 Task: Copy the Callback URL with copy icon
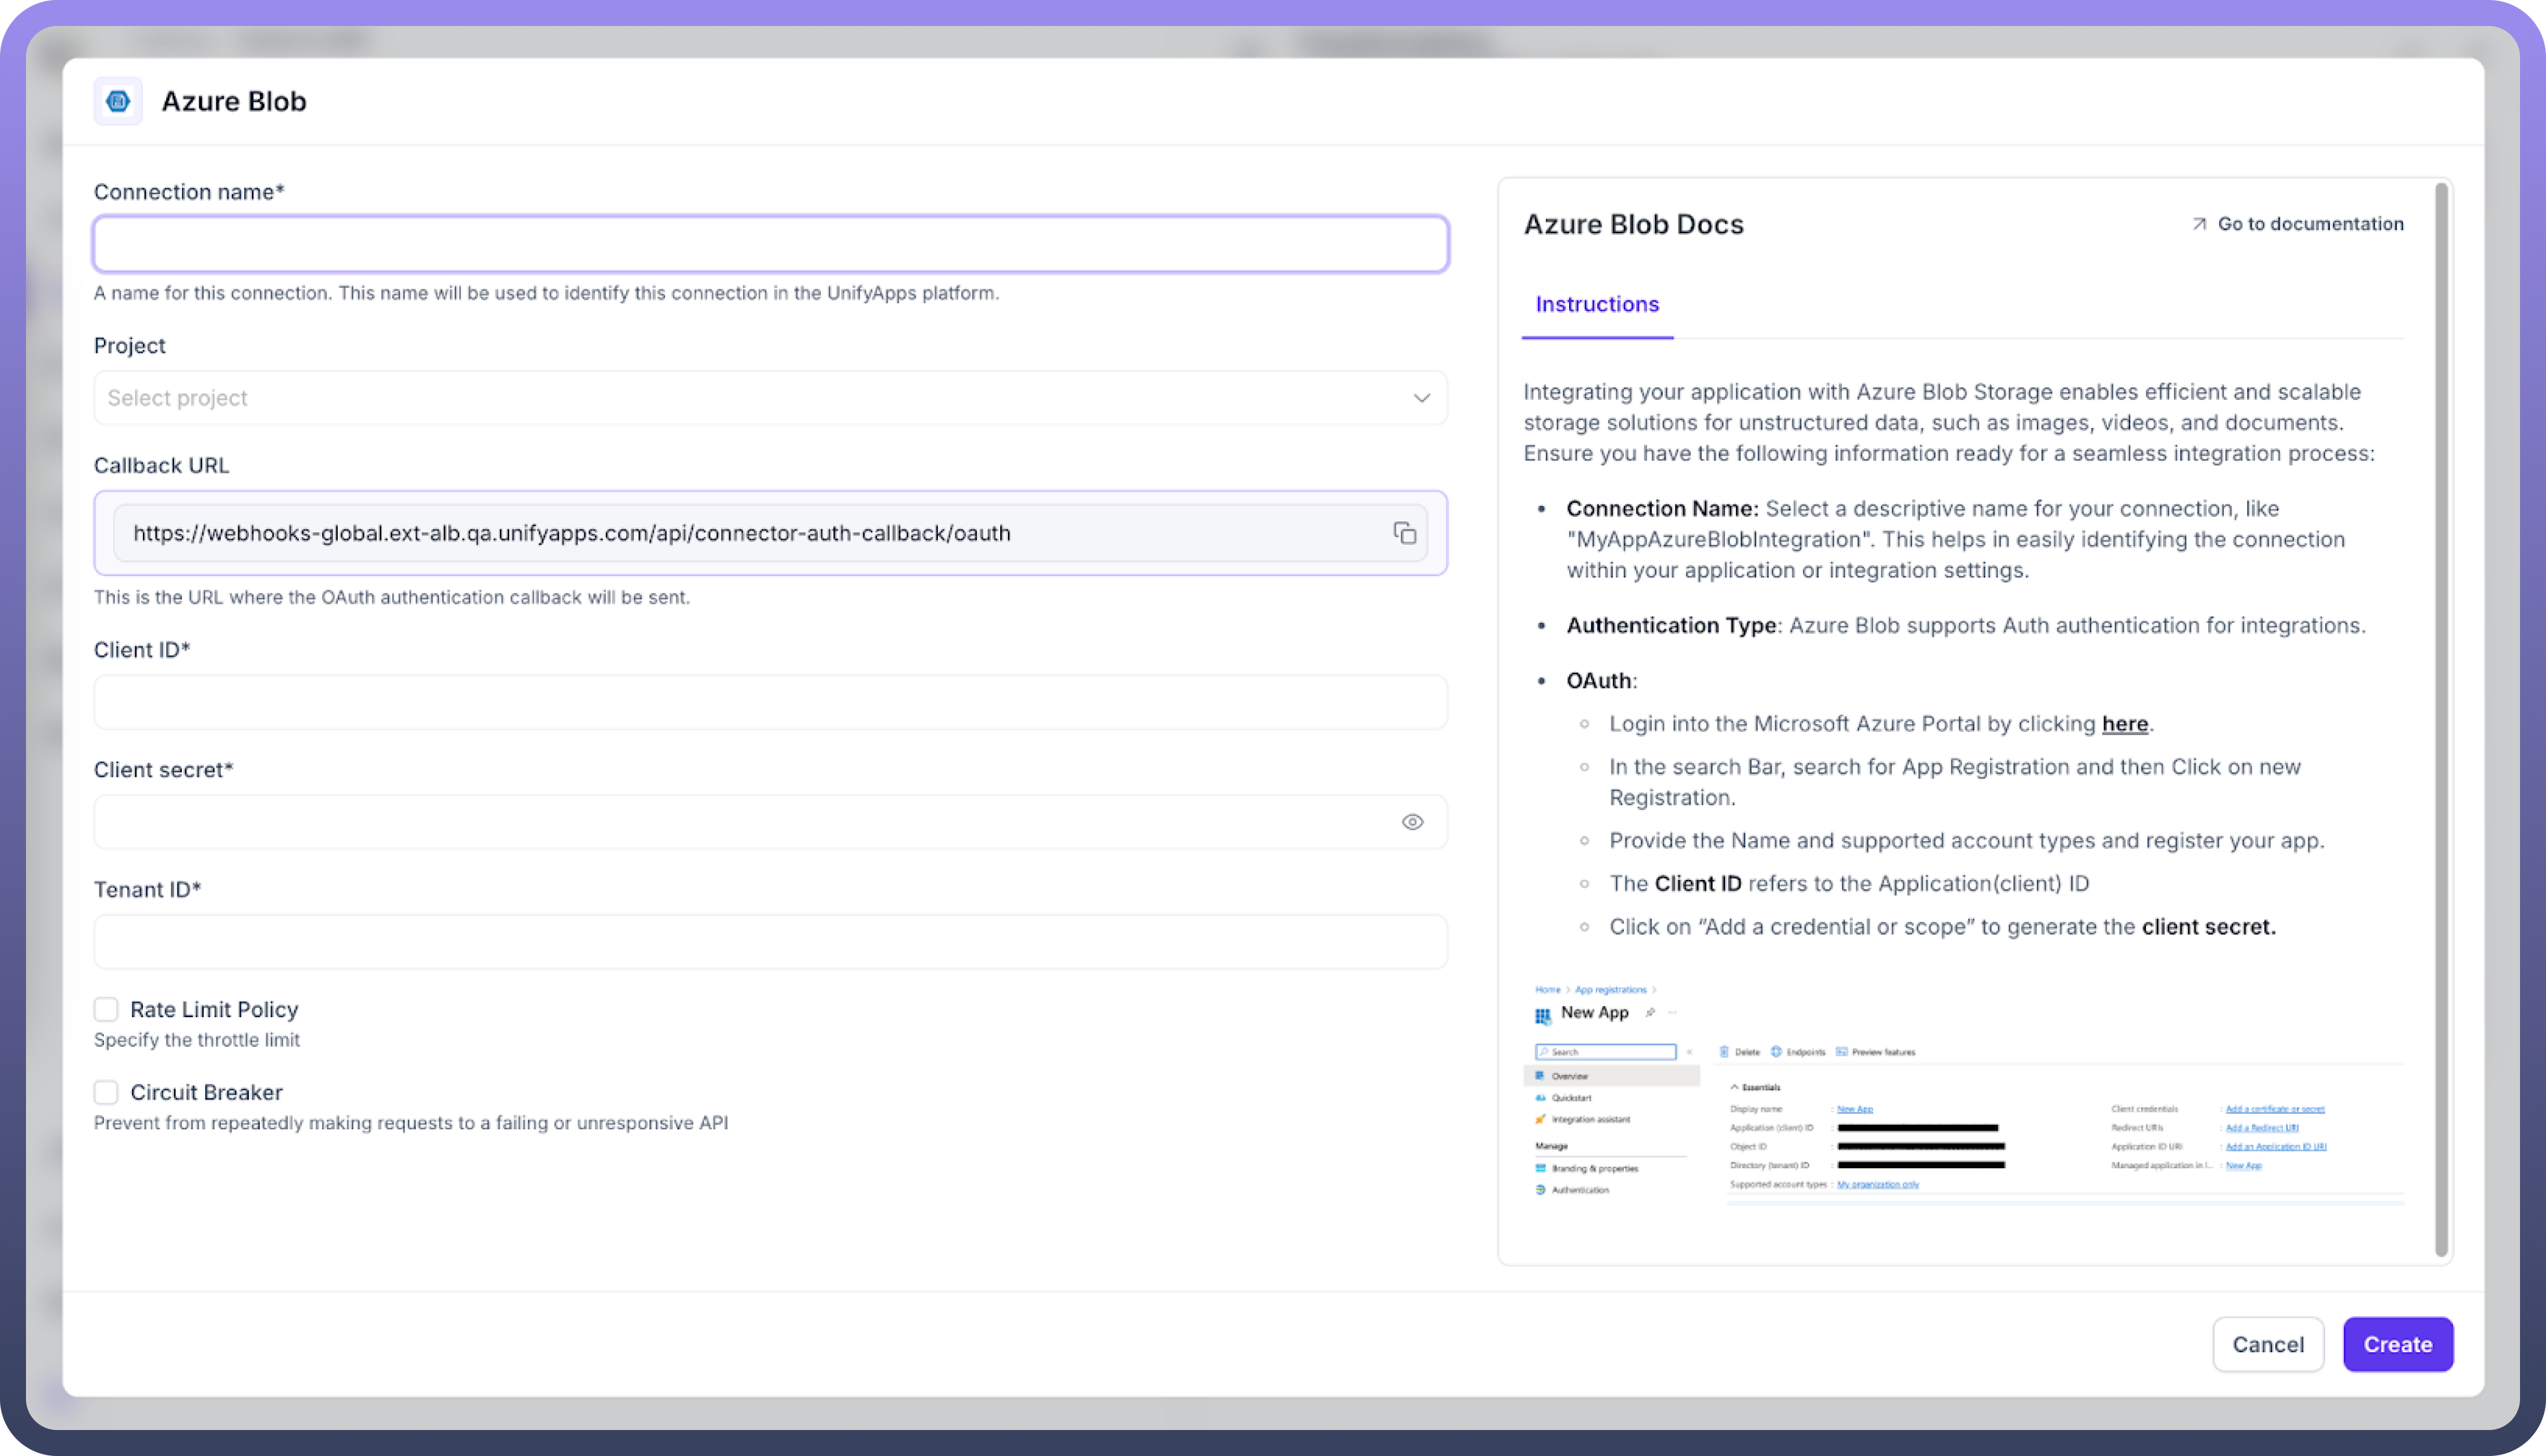click(1405, 533)
